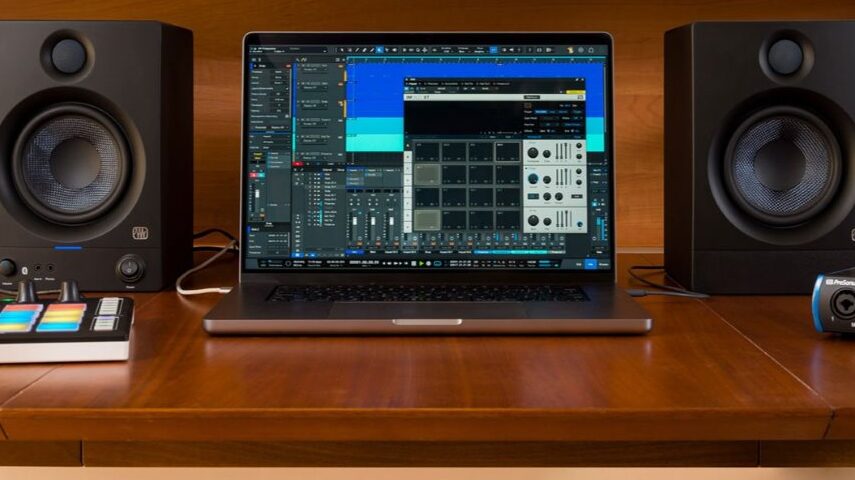Click the Record circle in transport
Screen dimensions: 855x480
tap(429, 263)
